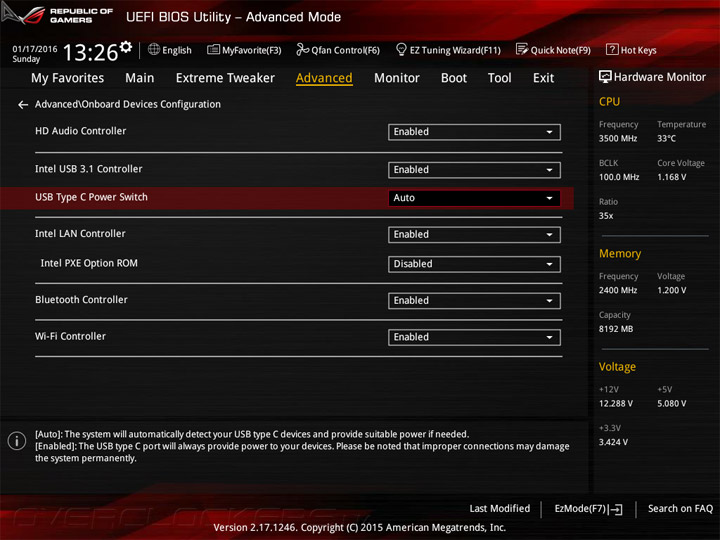Viewport: 720px width, 540px height.
Task: Click the 01/17/2016 date text
Action: click(x=35, y=49)
